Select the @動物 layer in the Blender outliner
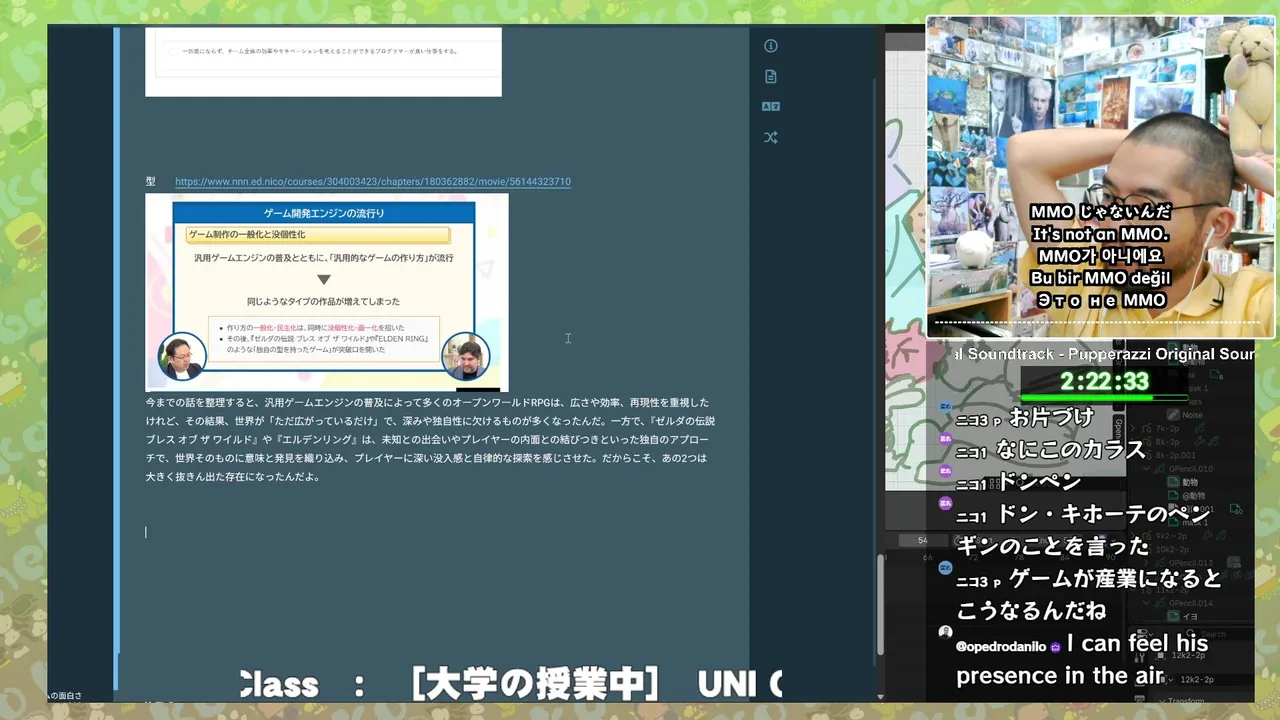 pos(1194,497)
